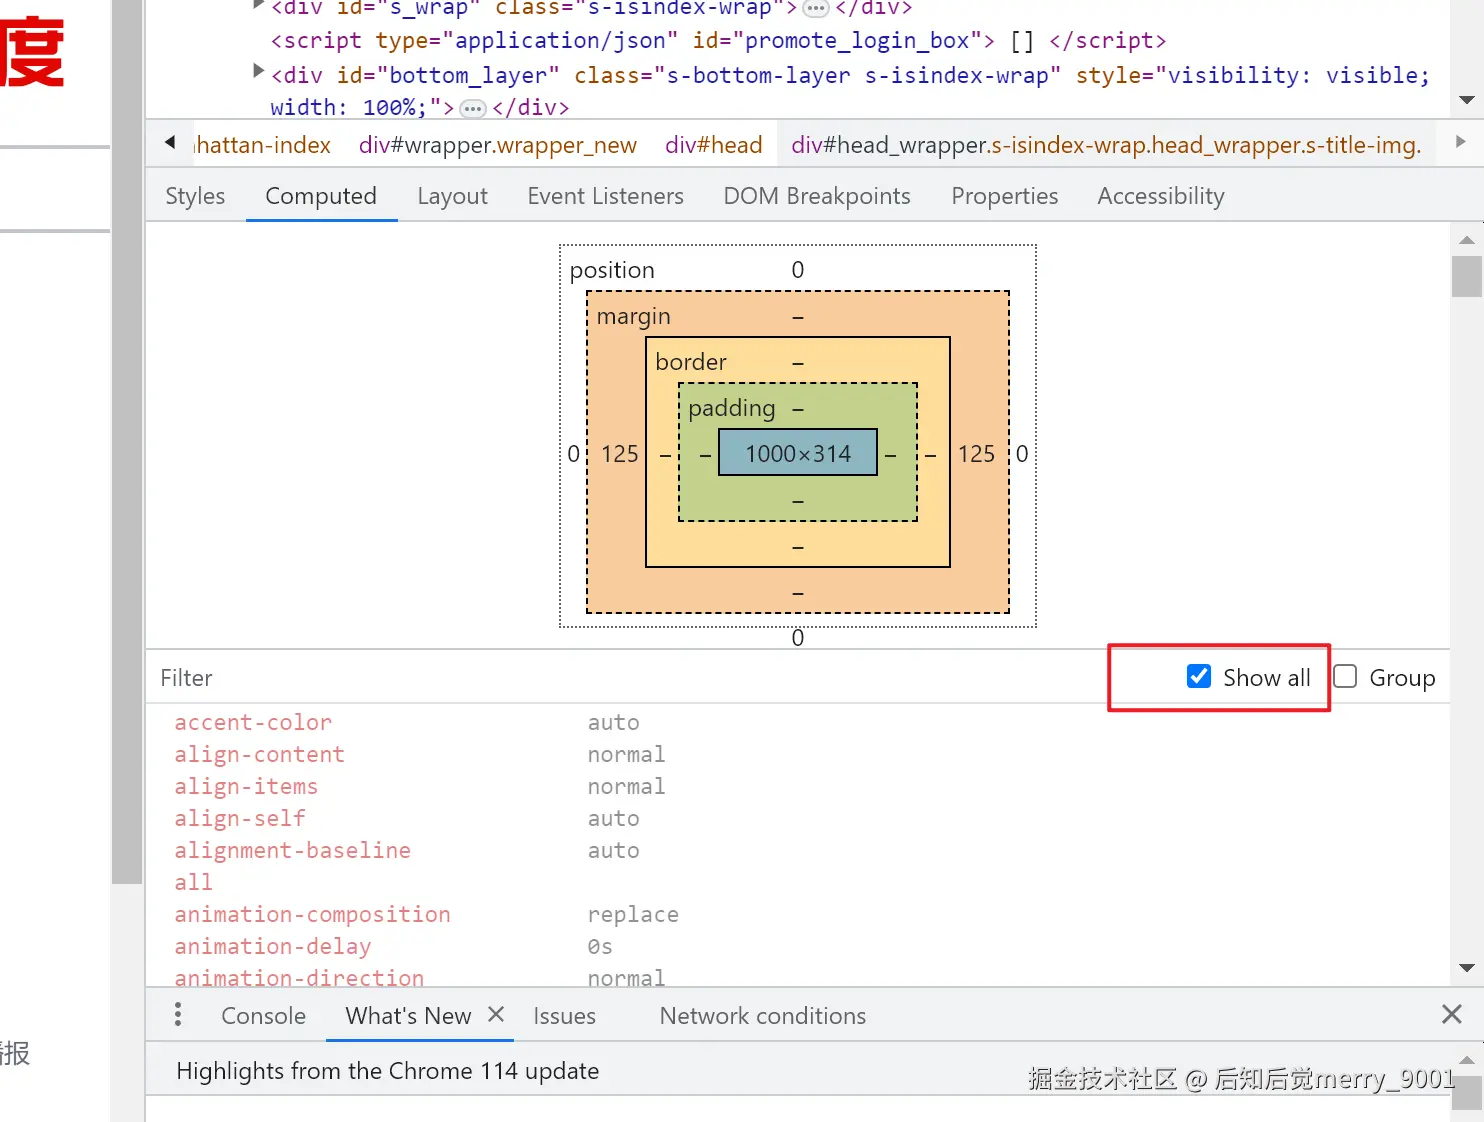
Task: Open the Issues drawer tab
Action: (x=564, y=1015)
